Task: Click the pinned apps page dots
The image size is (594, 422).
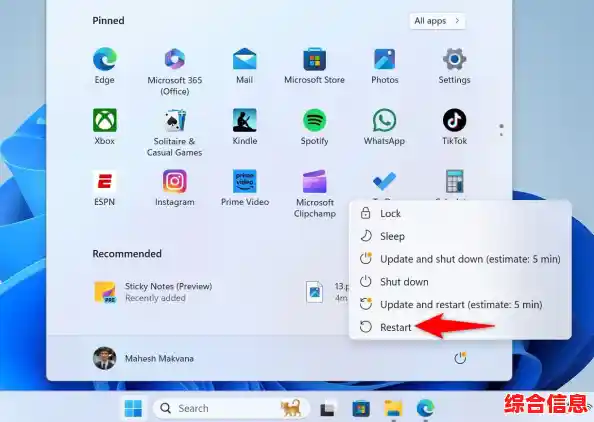Action: pyautogui.click(x=502, y=130)
